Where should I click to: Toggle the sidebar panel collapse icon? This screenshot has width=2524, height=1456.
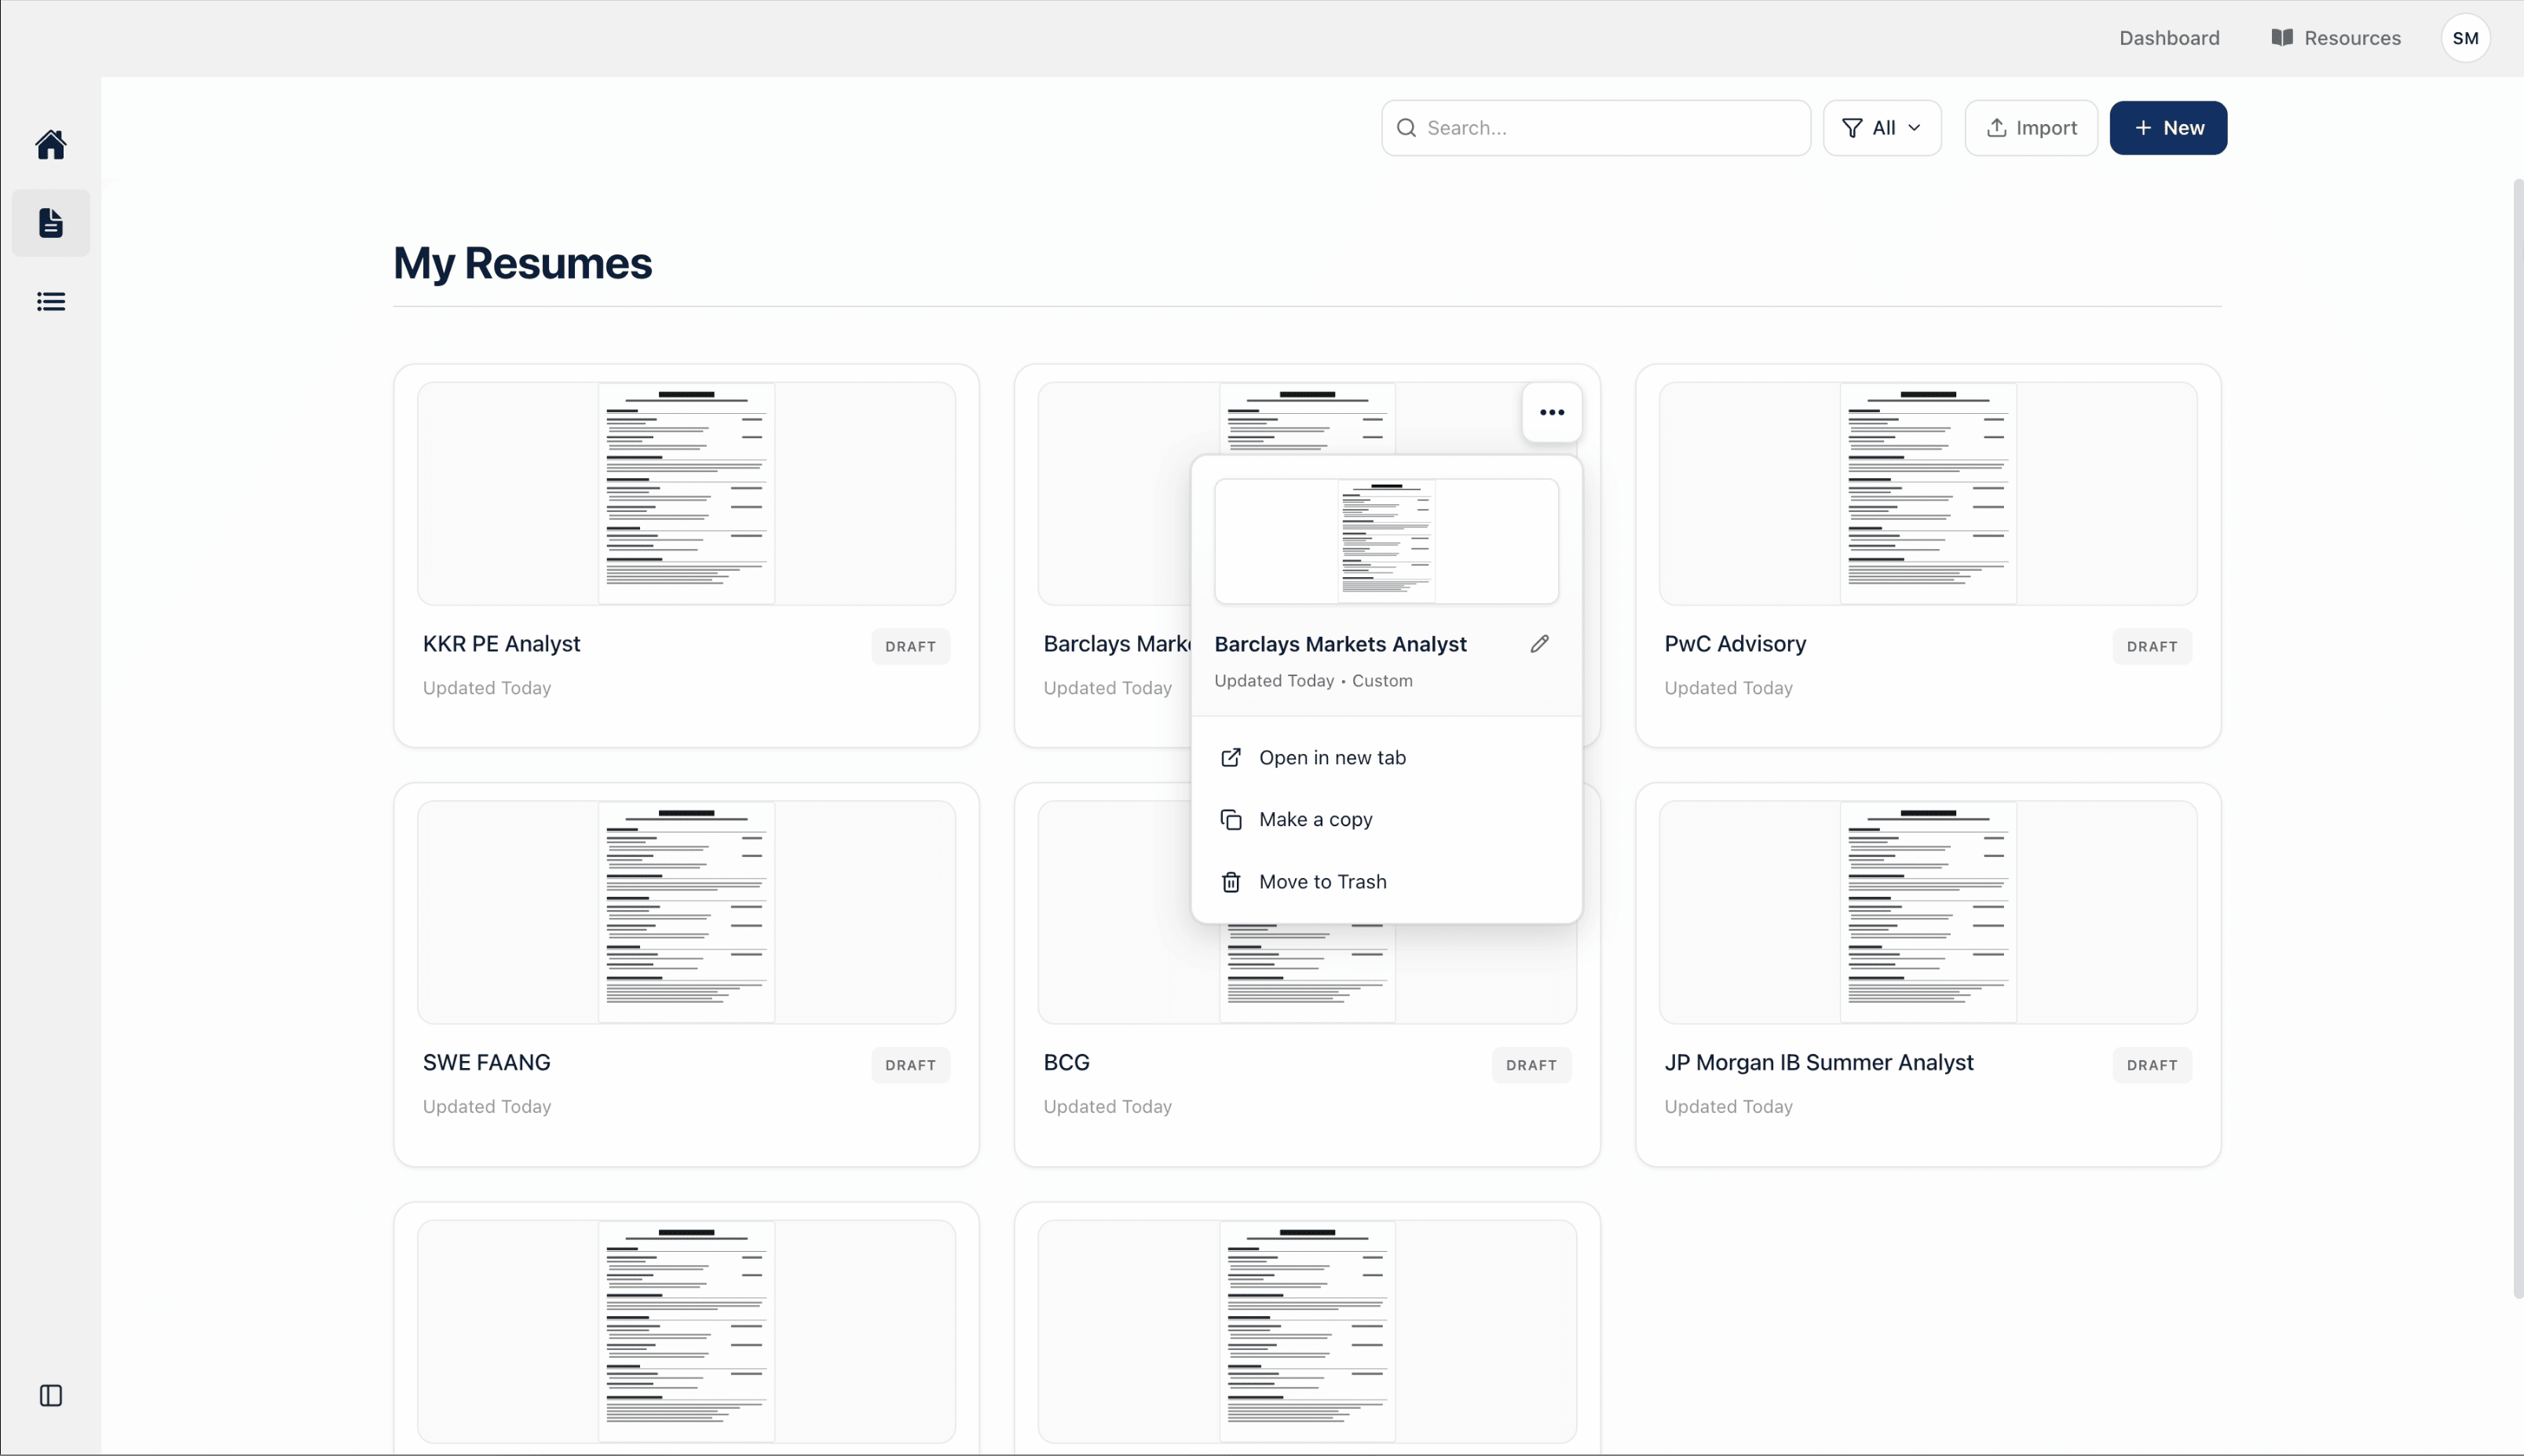coord(51,1395)
